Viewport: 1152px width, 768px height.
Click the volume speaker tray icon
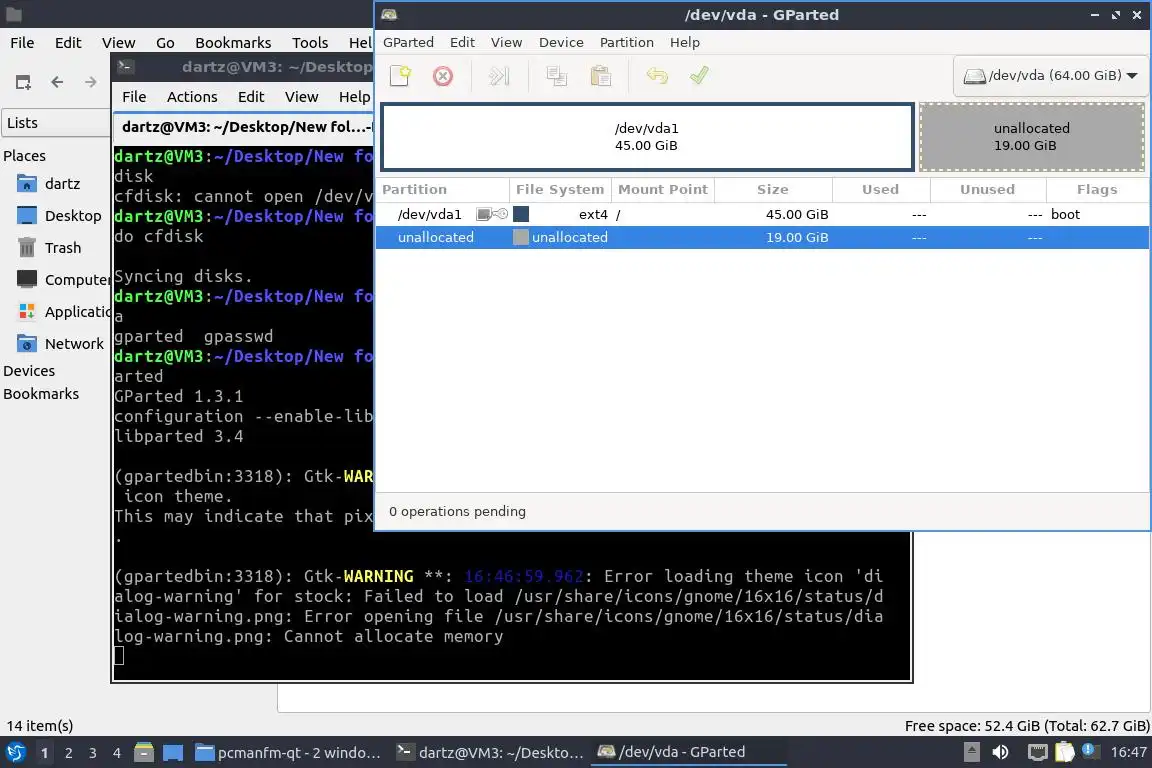coord(1000,753)
